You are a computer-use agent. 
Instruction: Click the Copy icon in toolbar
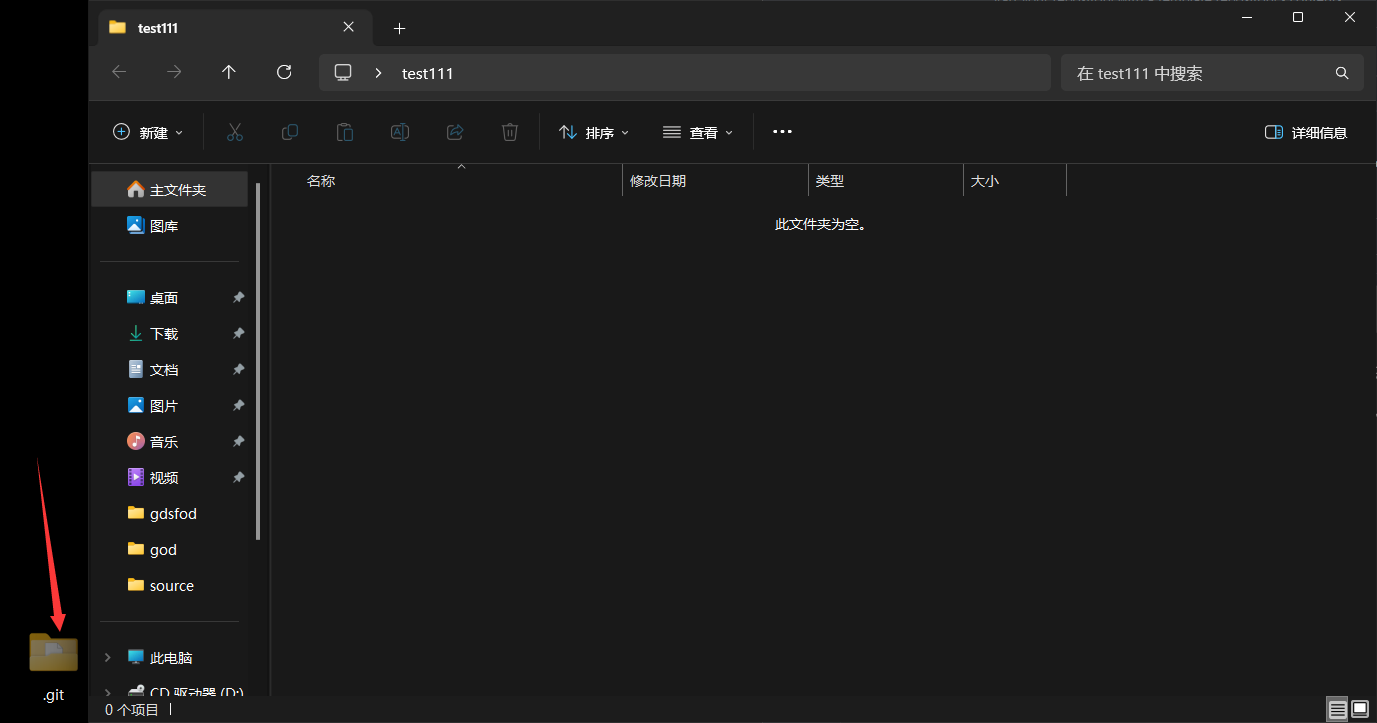click(x=290, y=132)
